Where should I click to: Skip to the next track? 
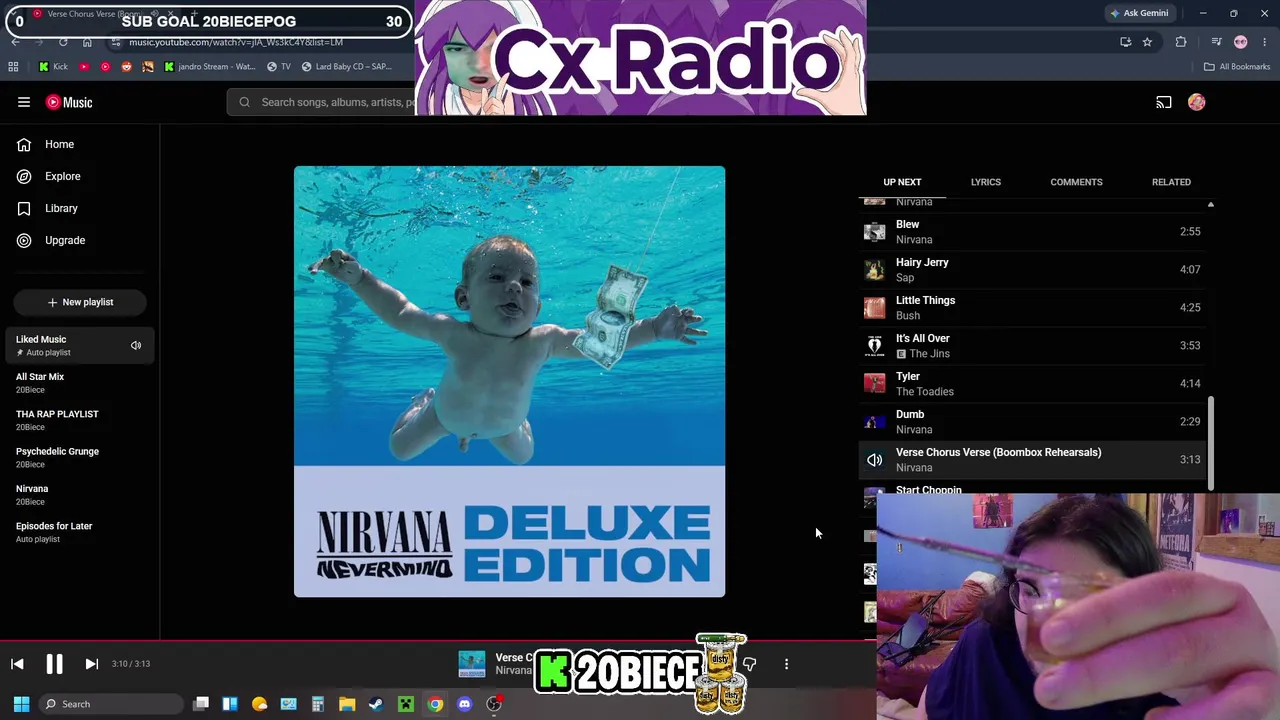(91, 664)
